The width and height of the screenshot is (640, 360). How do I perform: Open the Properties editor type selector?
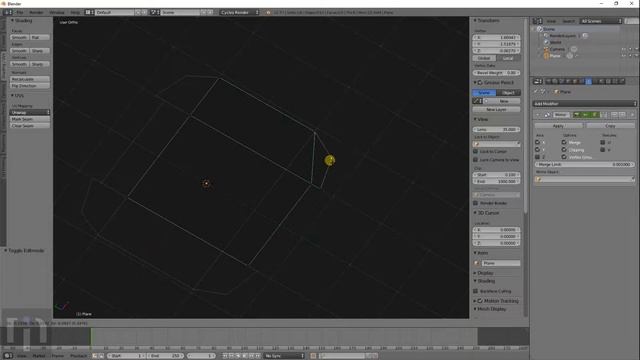(x=538, y=81)
